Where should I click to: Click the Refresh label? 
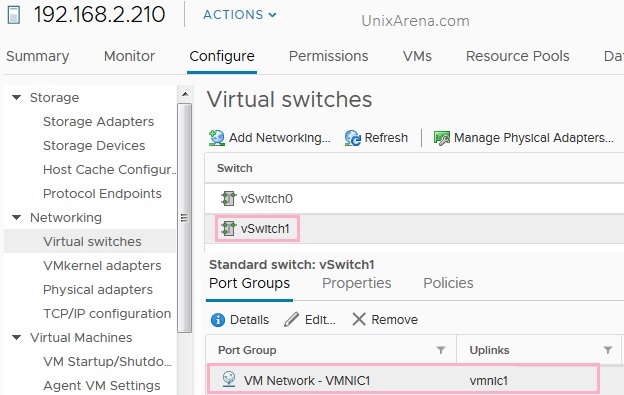pyautogui.click(x=386, y=138)
